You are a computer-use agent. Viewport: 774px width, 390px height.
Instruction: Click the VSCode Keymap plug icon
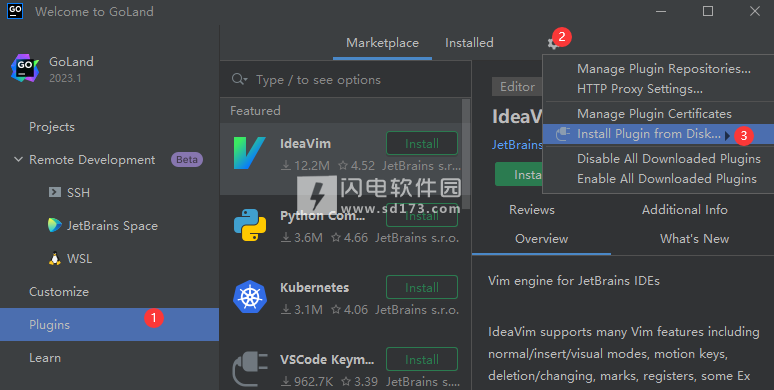click(x=250, y=369)
